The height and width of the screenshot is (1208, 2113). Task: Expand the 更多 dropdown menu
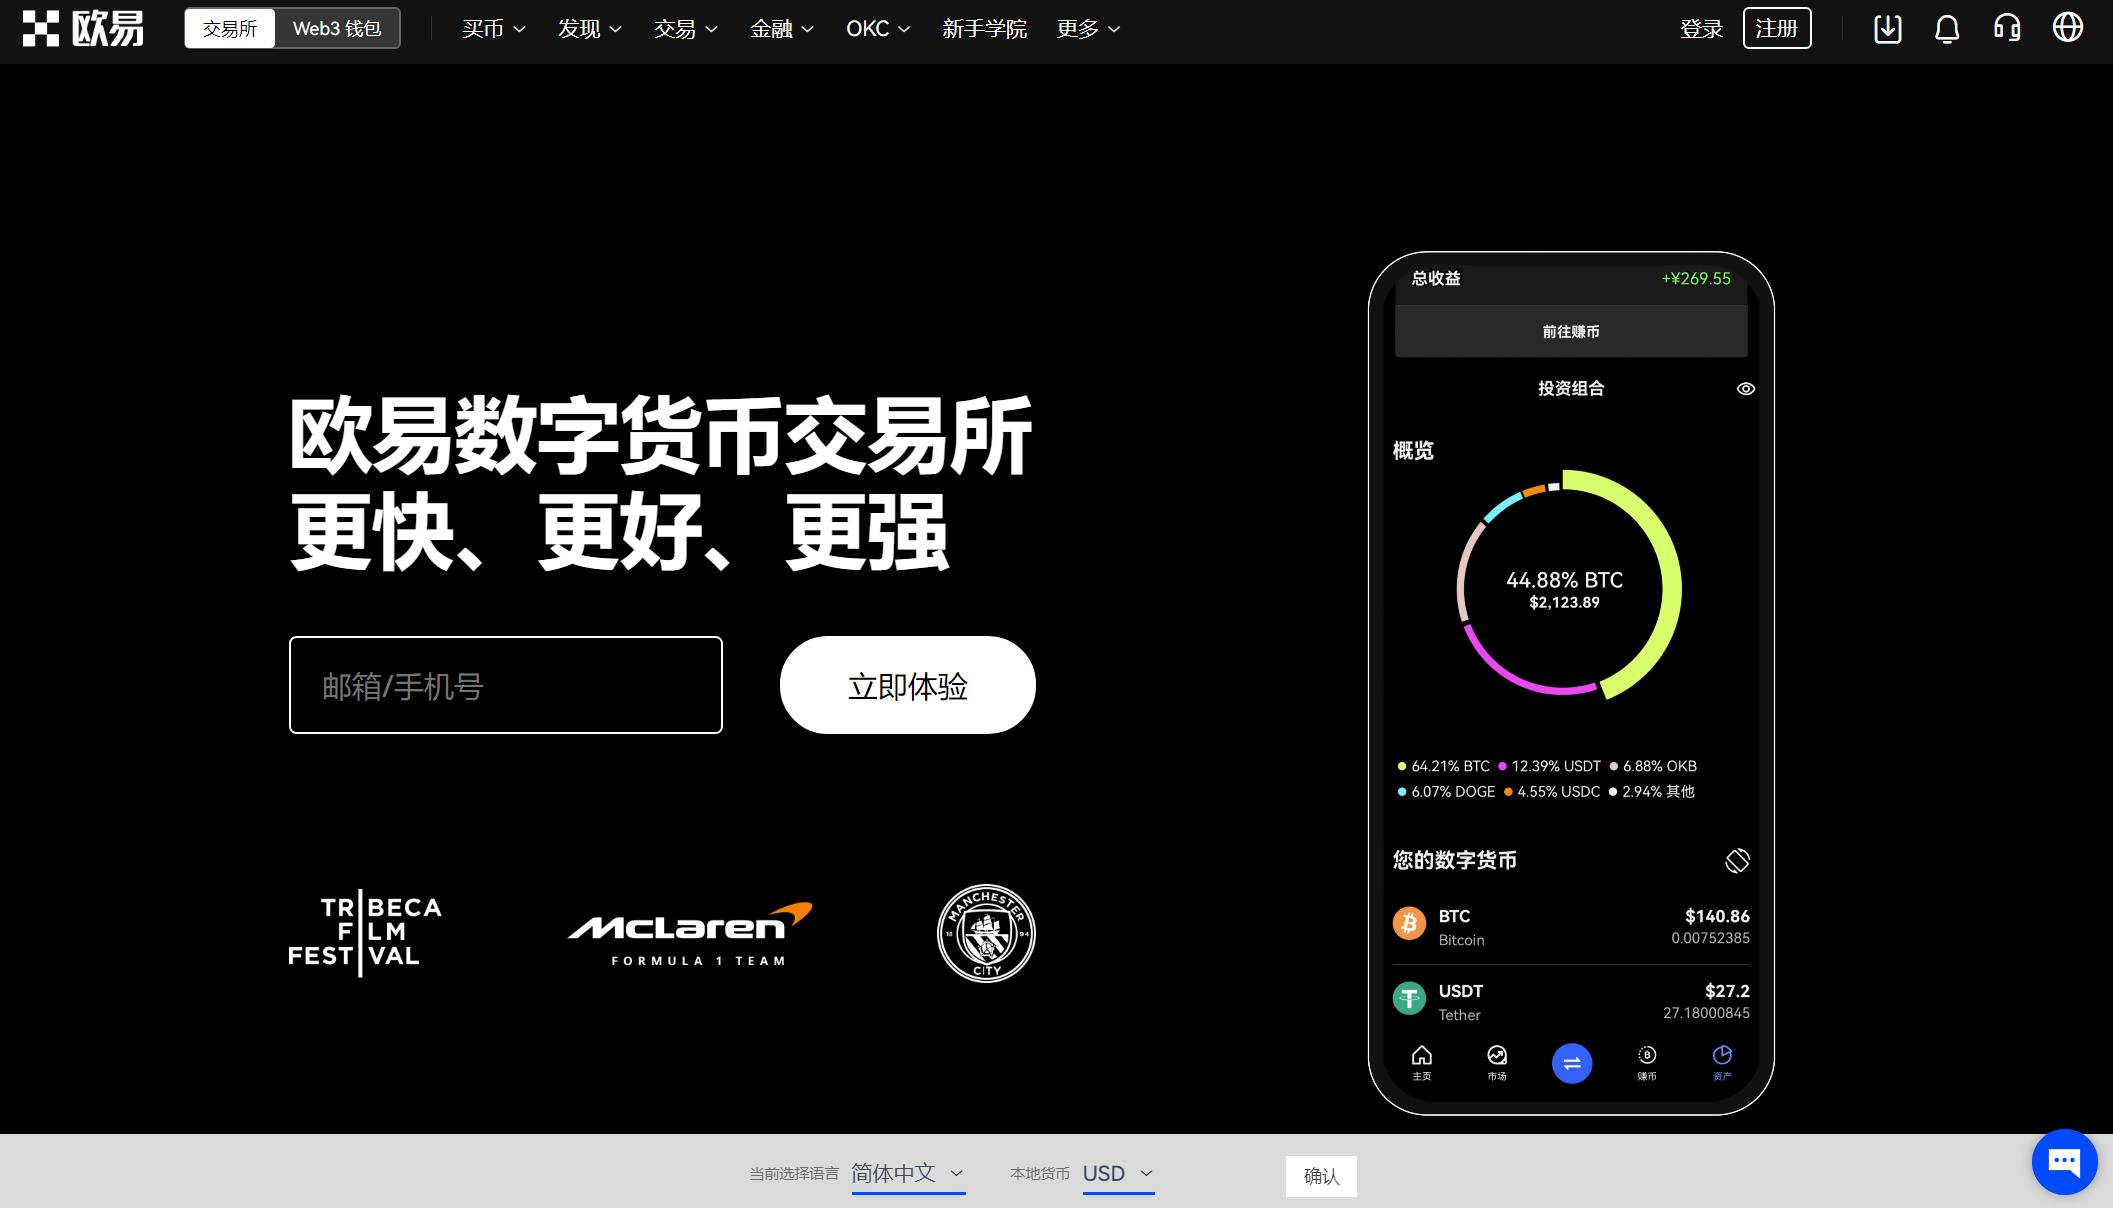pos(1088,28)
